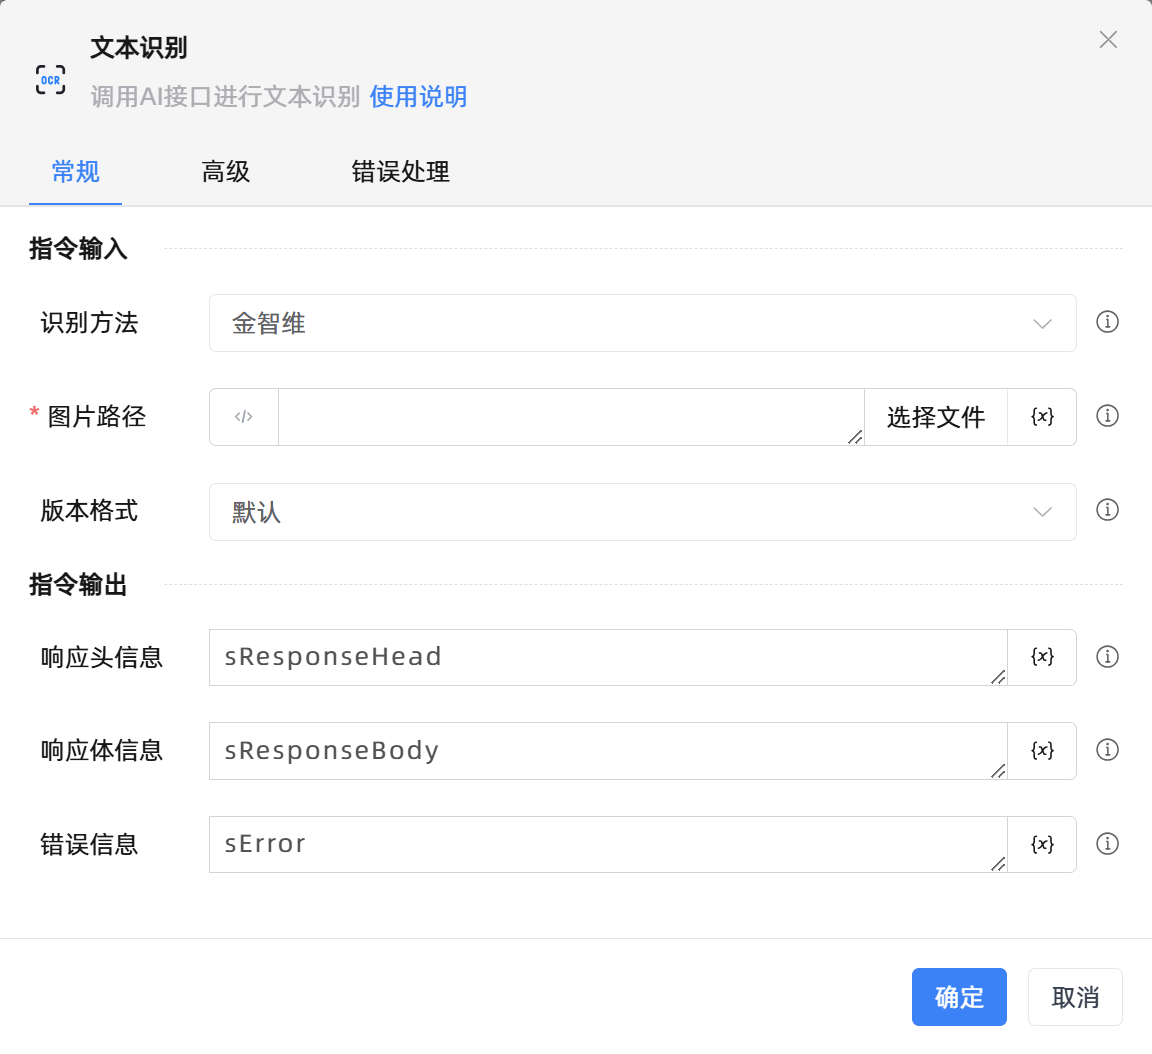This screenshot has width=1152, height=1054.
Task: Click the sResponseBody output field
Action: [606, 751]
